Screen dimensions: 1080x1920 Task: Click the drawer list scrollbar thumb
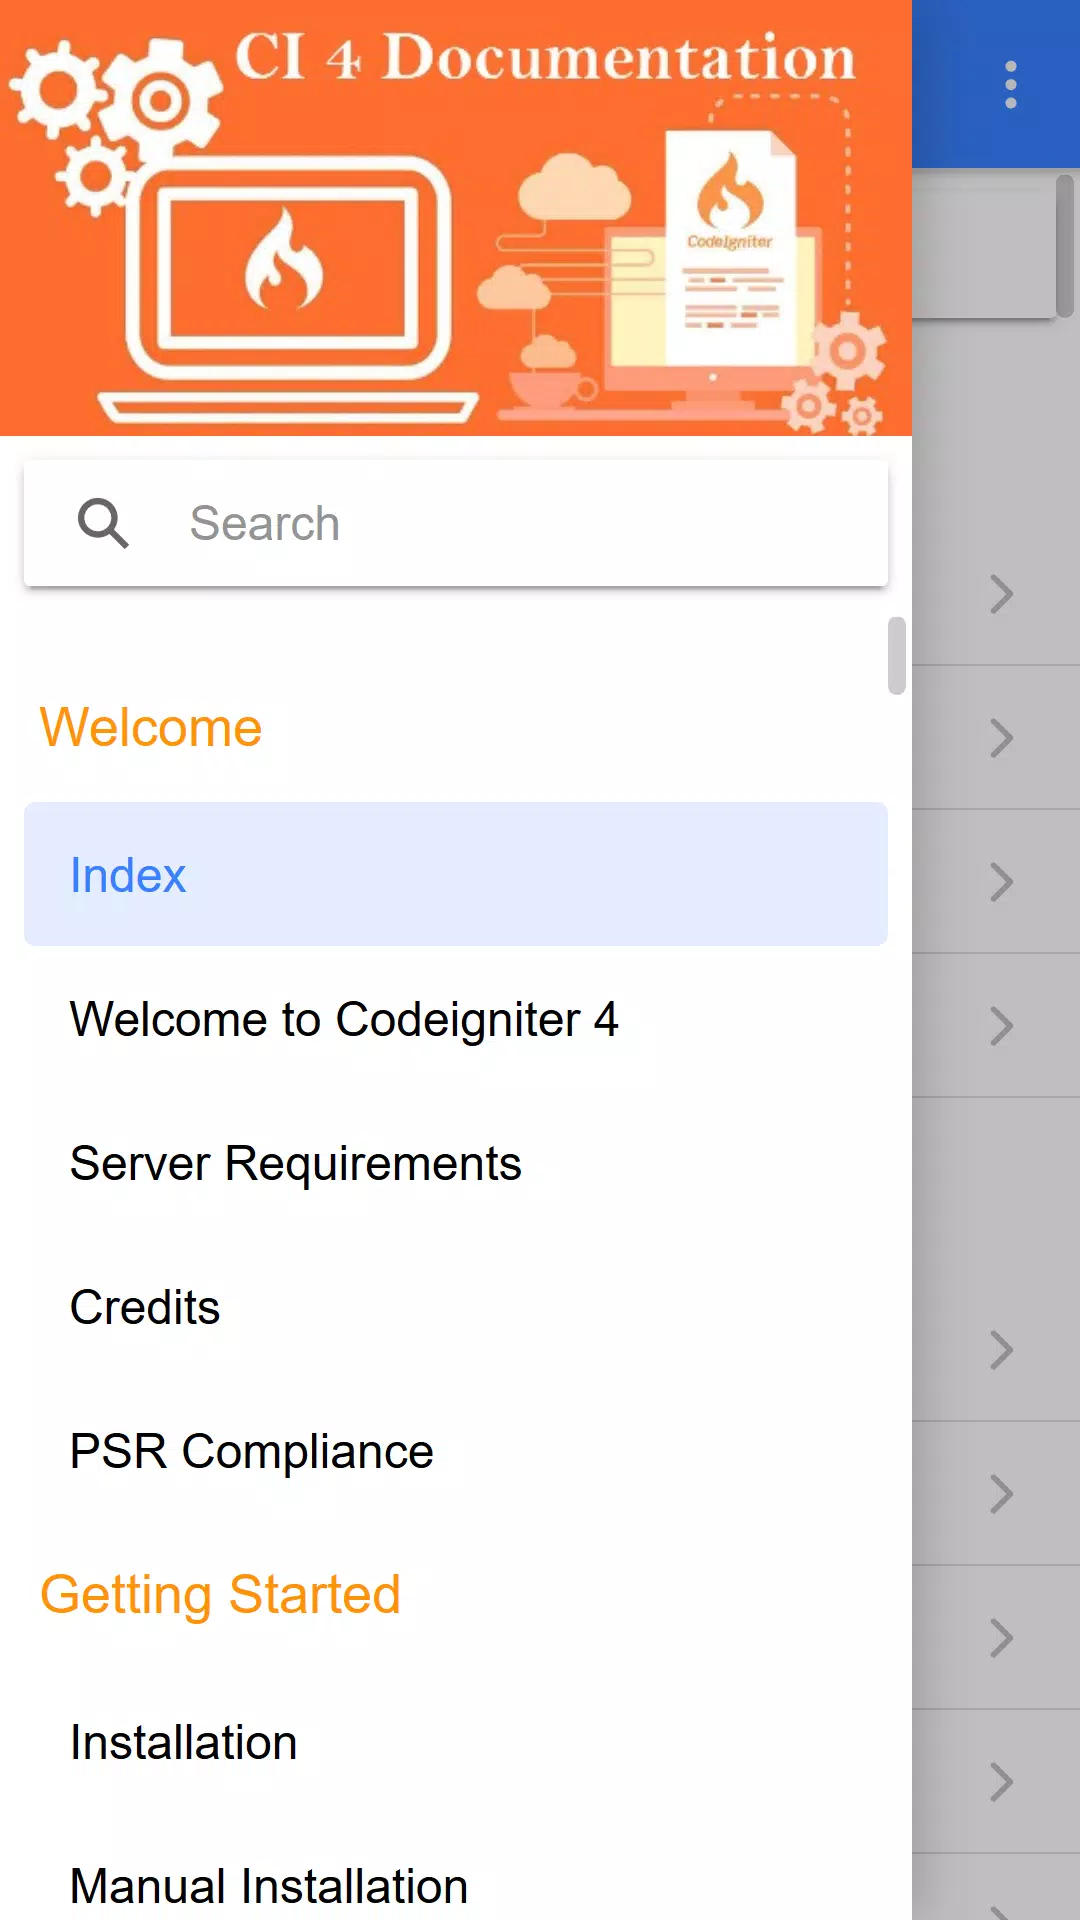pos(897,655)
